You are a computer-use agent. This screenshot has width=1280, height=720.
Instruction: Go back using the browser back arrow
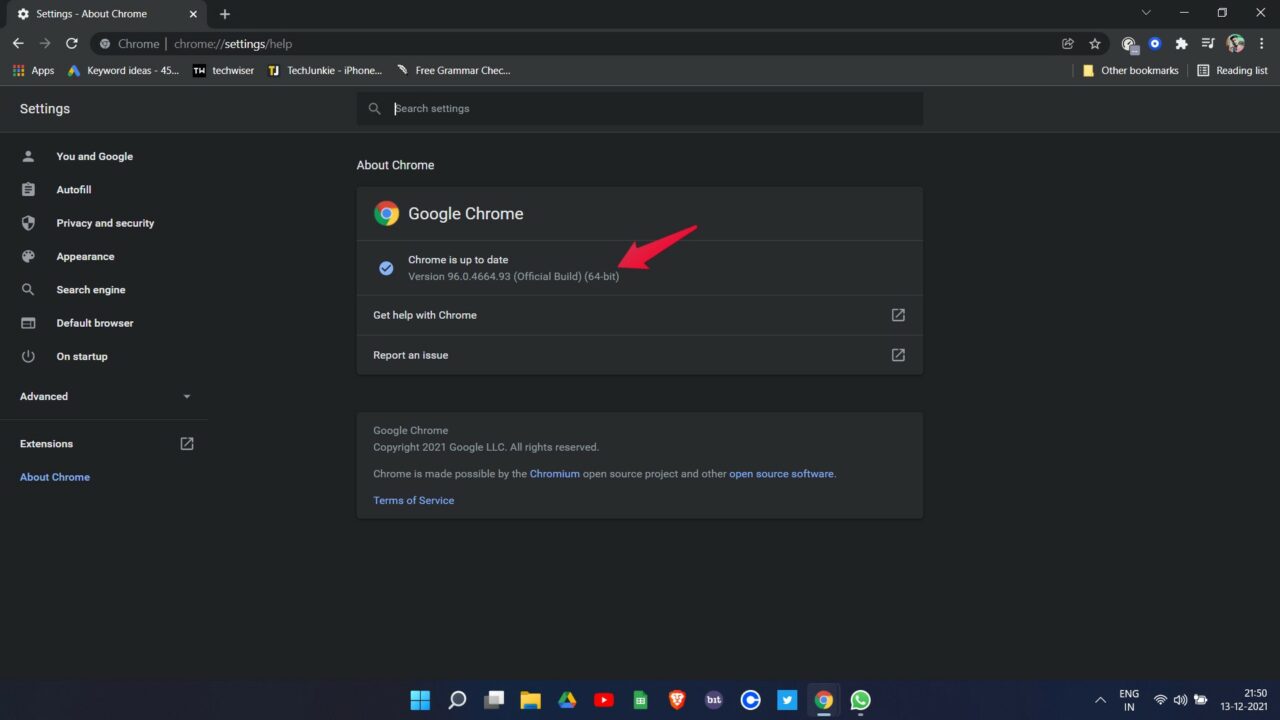click(18, 44)
